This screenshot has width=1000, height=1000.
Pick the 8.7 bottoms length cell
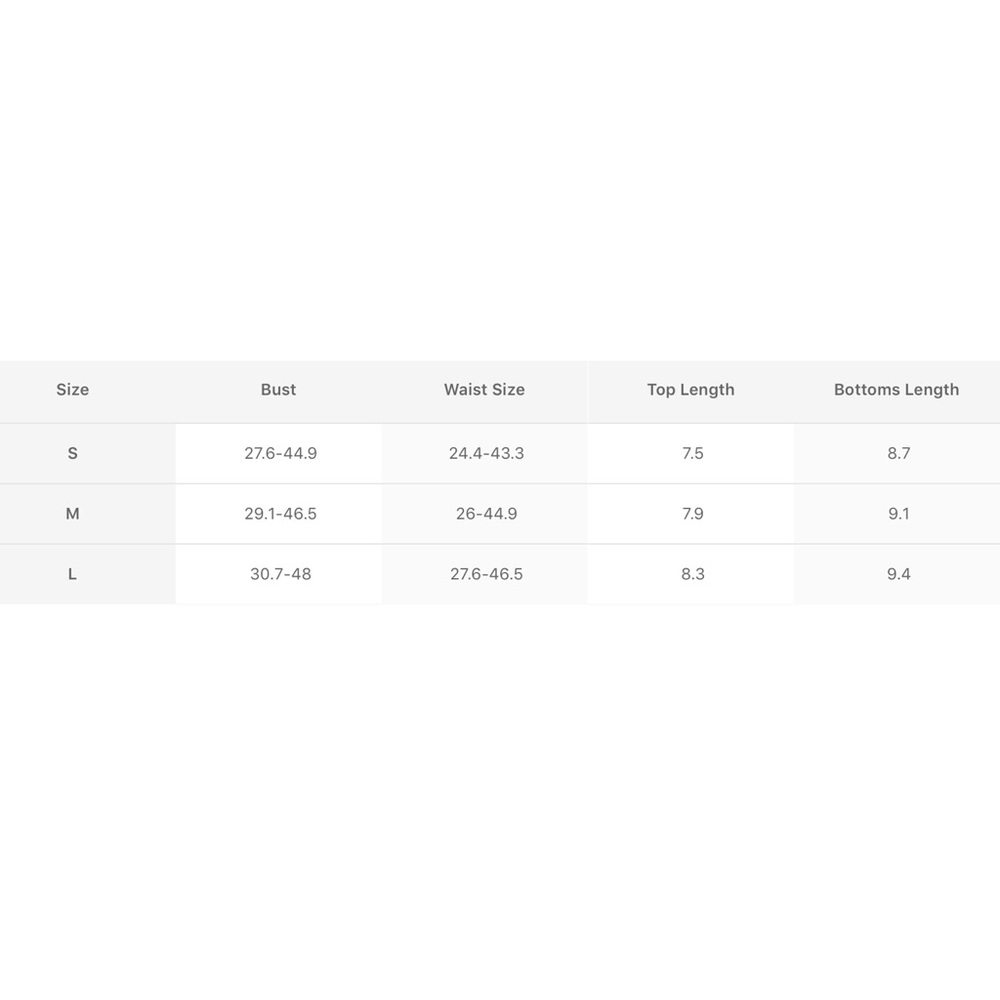(x=898, y=453)
